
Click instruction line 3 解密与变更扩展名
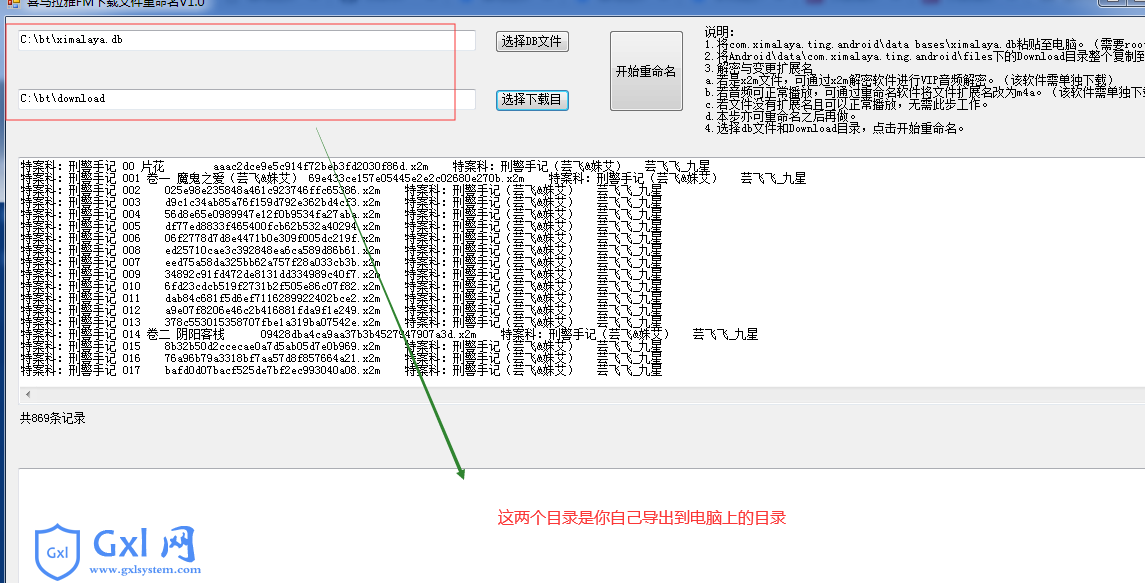coord(759,68)
